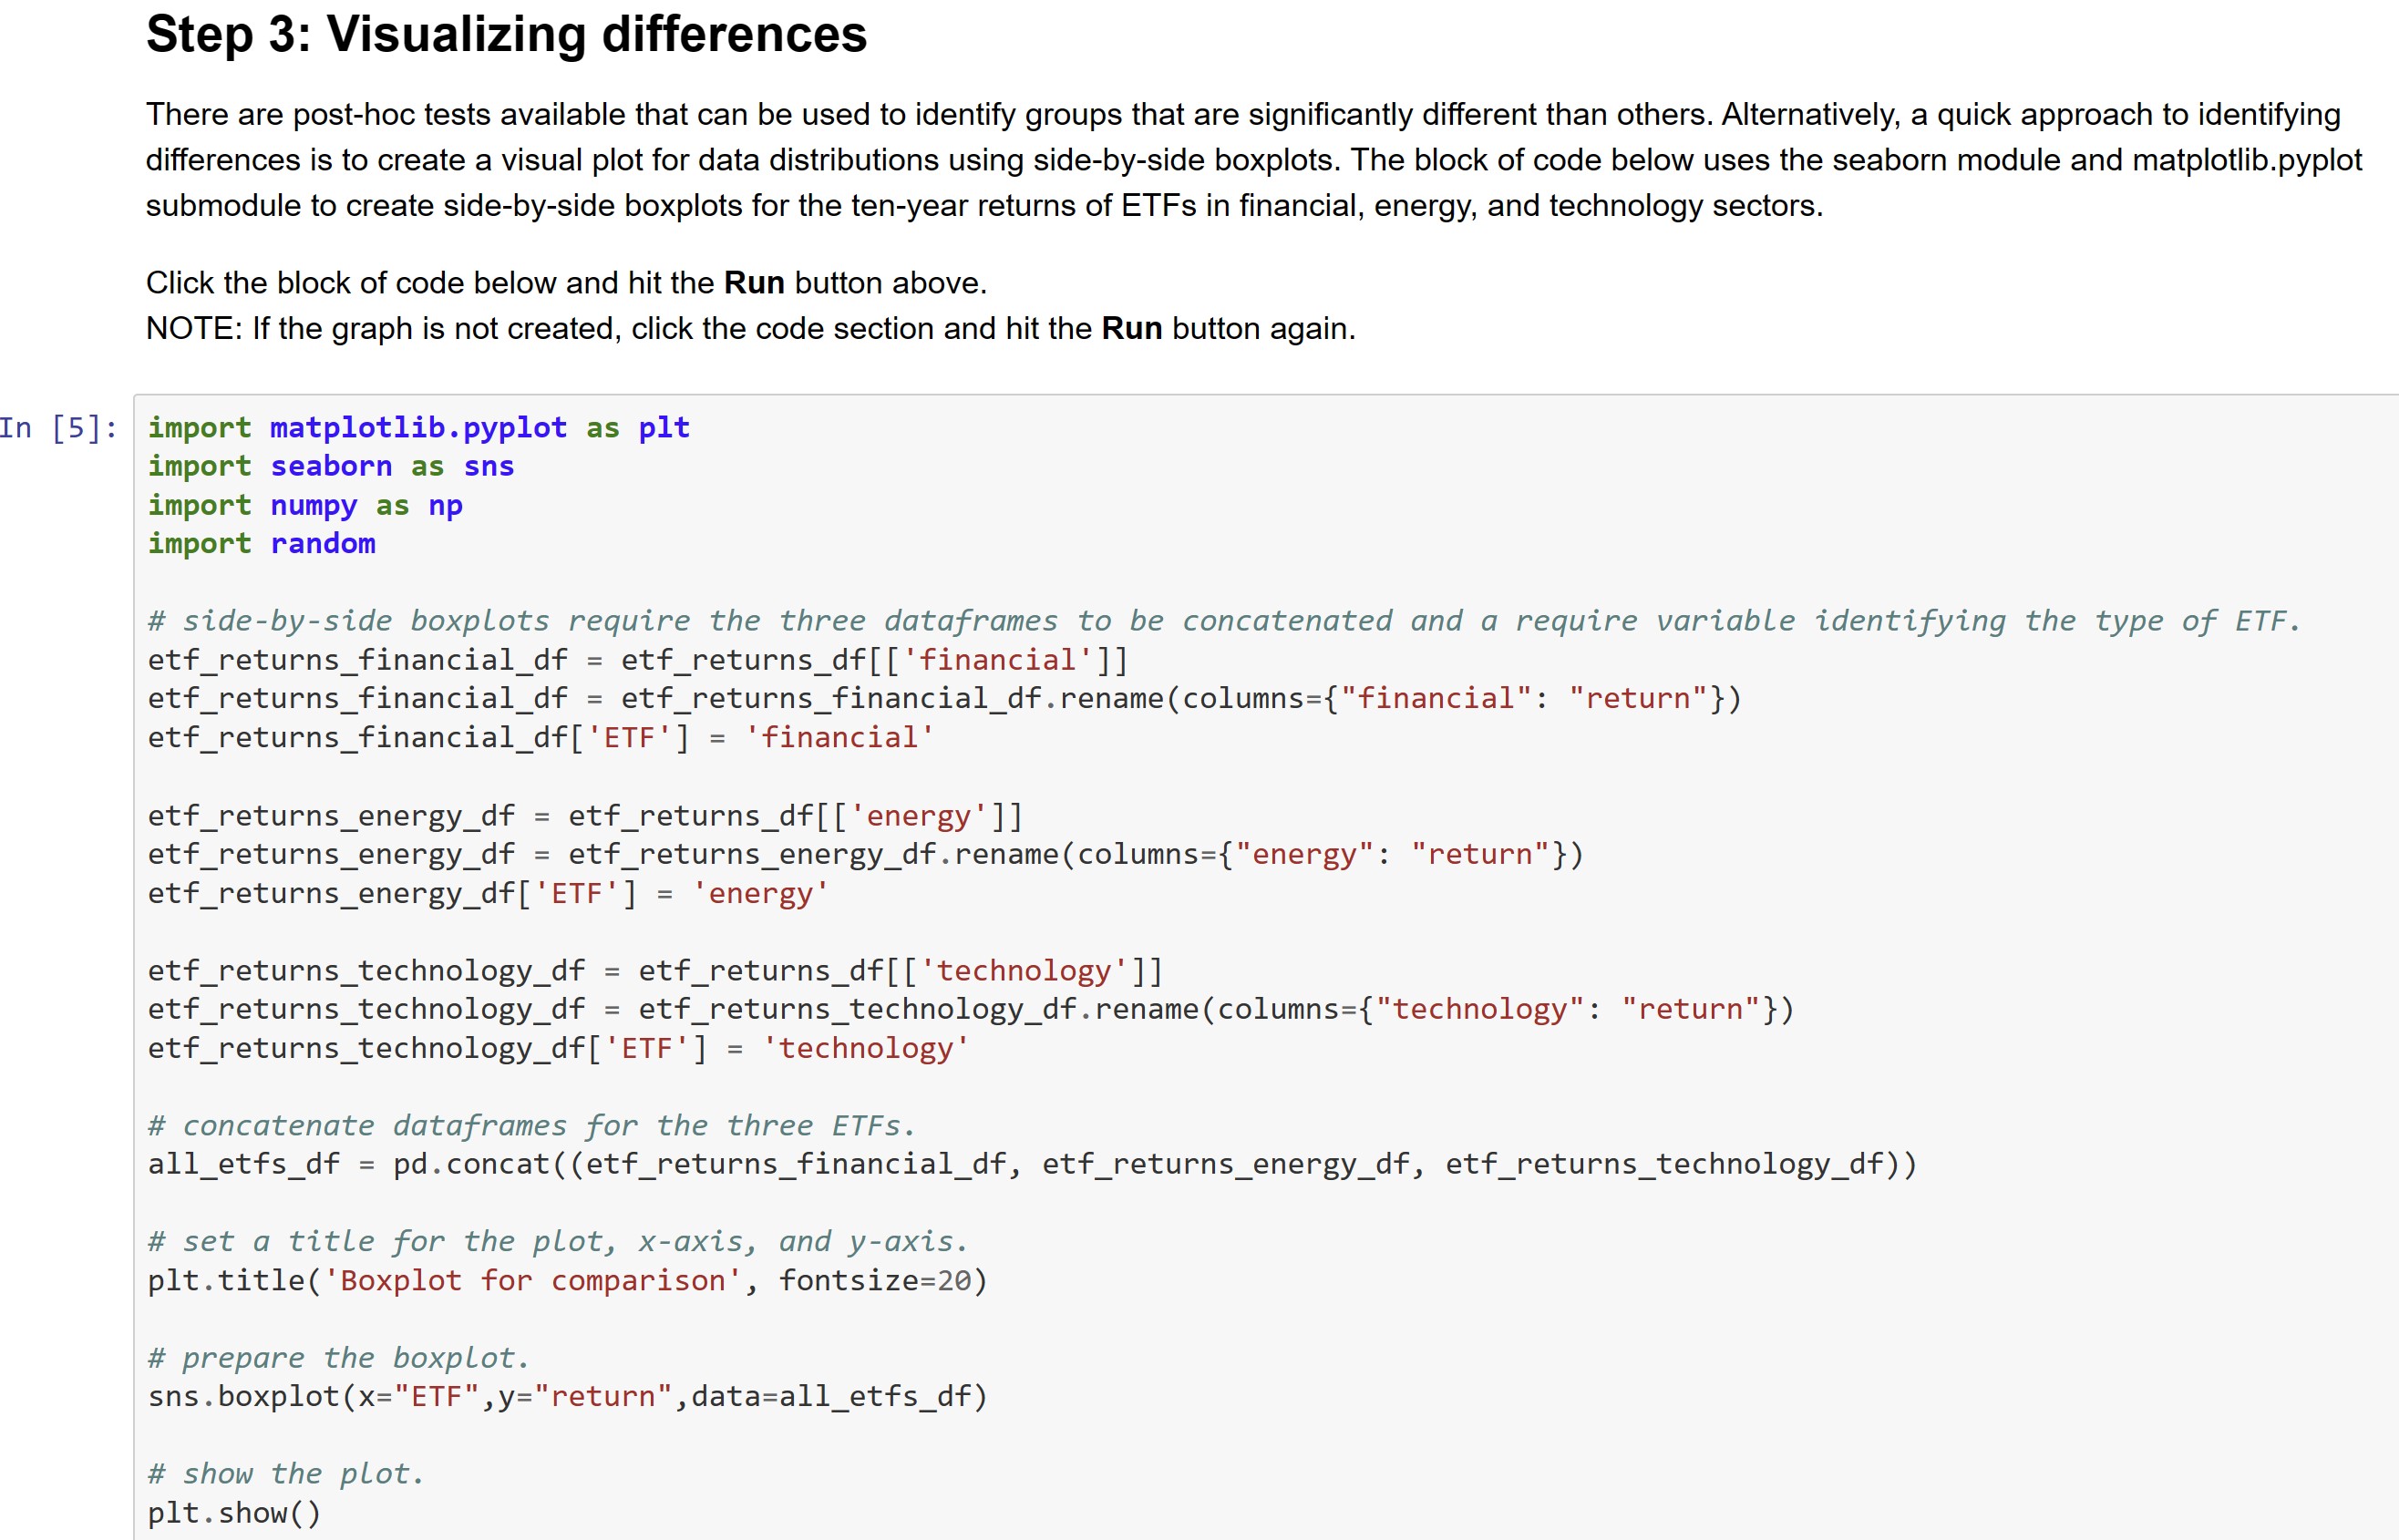Click the sns.boxplot code line
The width and height of the screenshot is (2399, 1540).
point(567,1397)
